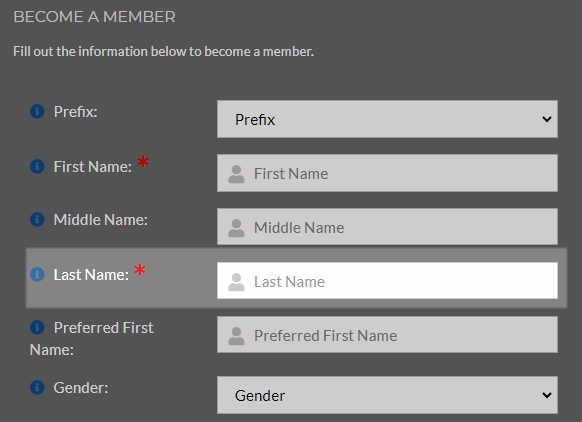
Task: Show info tooltip icon for Middle Name
Action: [37, 219]
